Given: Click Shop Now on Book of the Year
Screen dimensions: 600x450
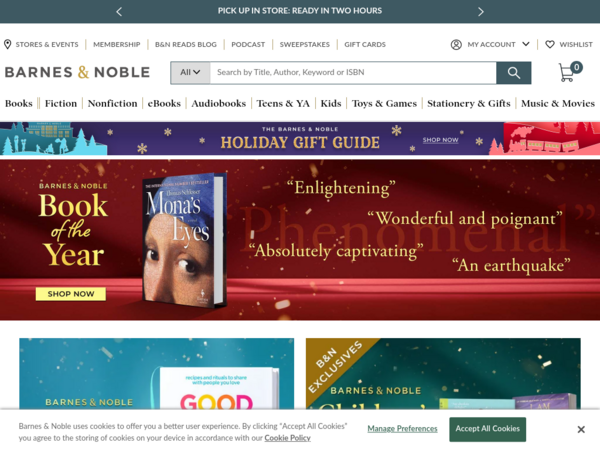Looking at the screenshot, I should click(x=71, y=294).
